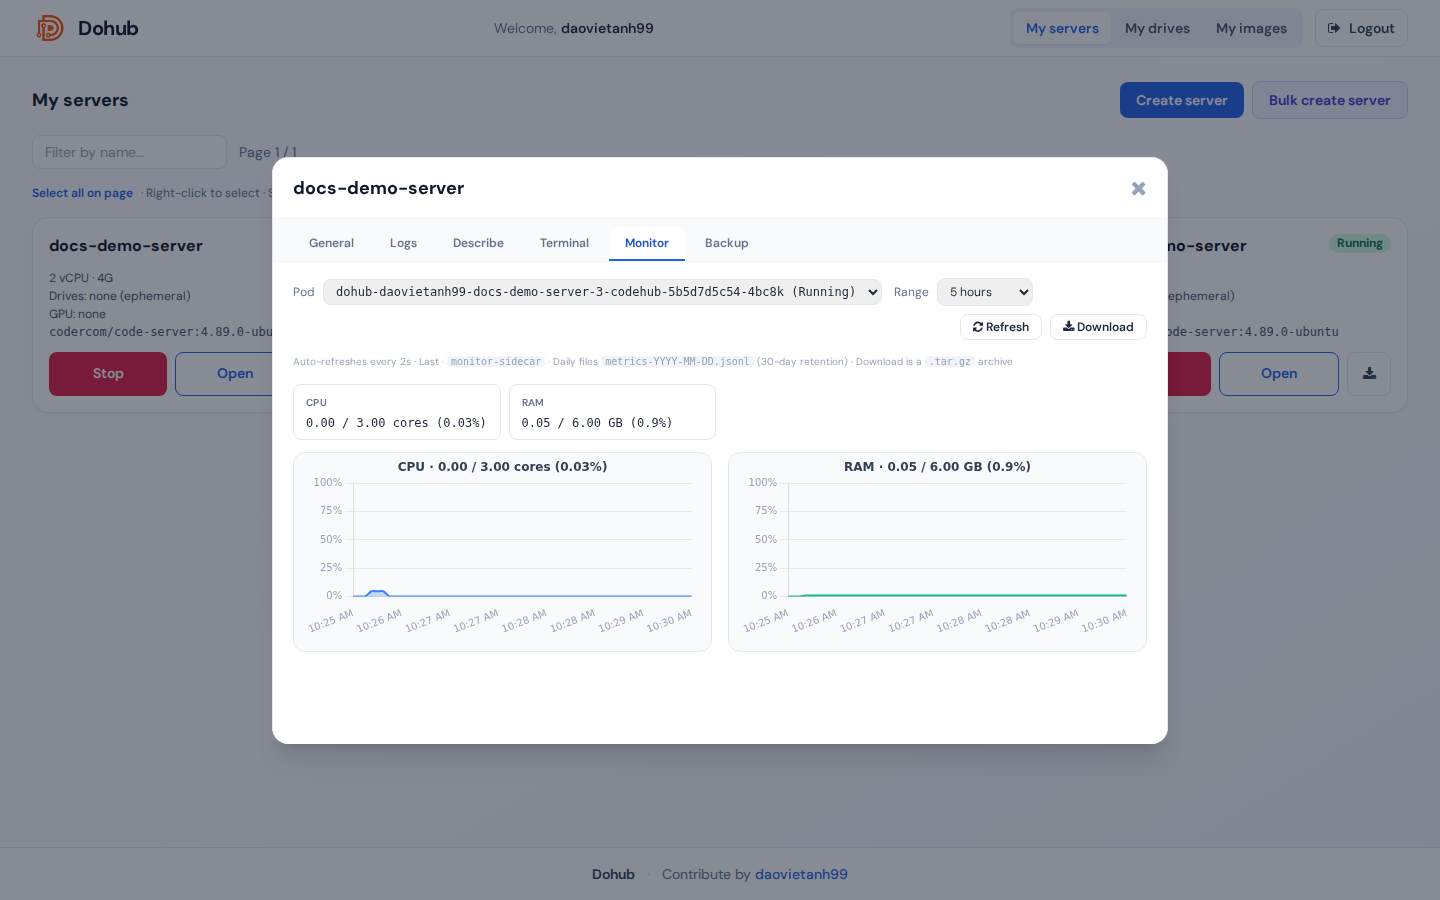Click the server card download icon
This screenshot has width=1440, height=900.
(1369, 374)
